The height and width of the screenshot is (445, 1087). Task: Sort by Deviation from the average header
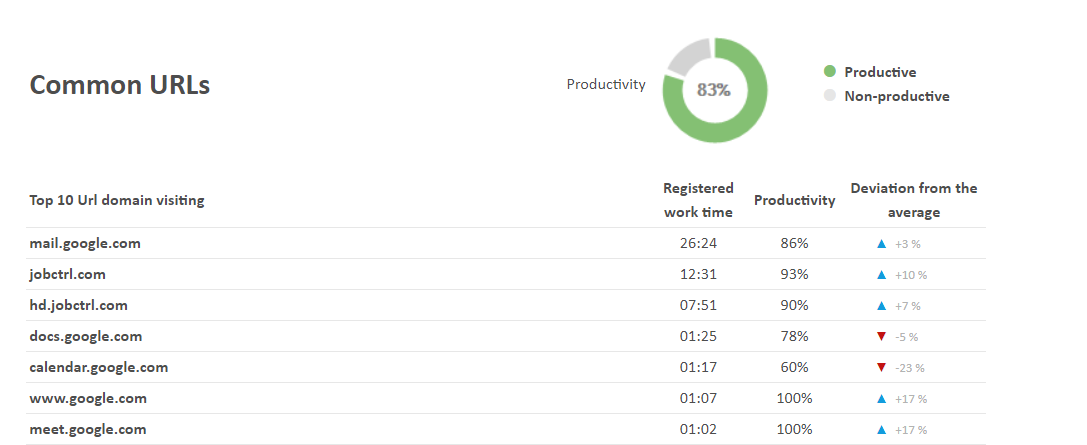pyautogui.click(x=913, y=200)
